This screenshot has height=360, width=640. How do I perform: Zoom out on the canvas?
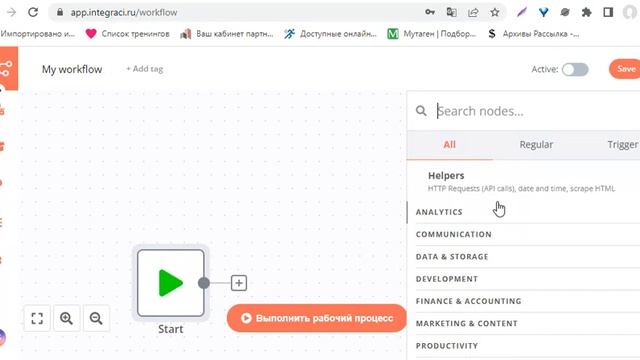(x=96, y=318)
